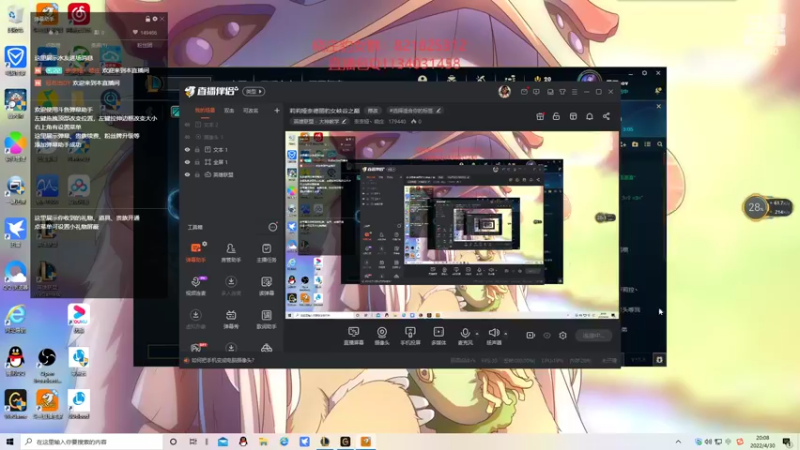Select the 全屏 1 layer row
Image resolution: width=800 pixels, height=450 pixels.
[232, 162]
